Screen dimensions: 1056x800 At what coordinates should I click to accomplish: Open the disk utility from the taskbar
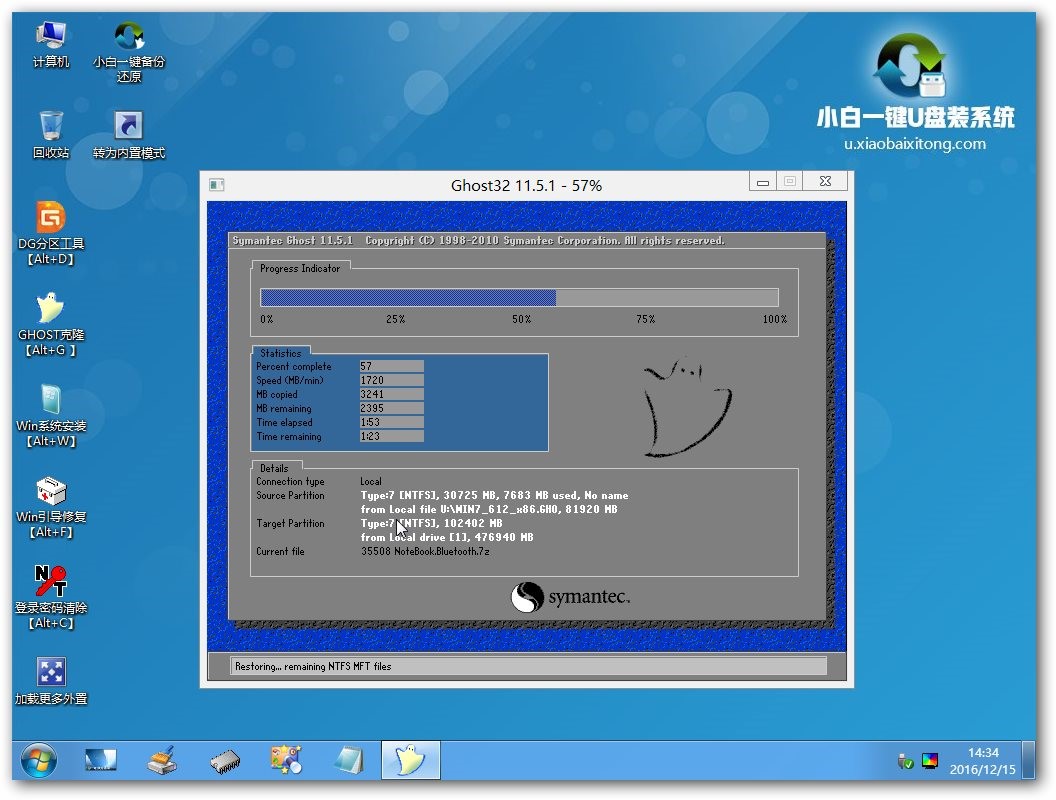(x=162, y=760)
